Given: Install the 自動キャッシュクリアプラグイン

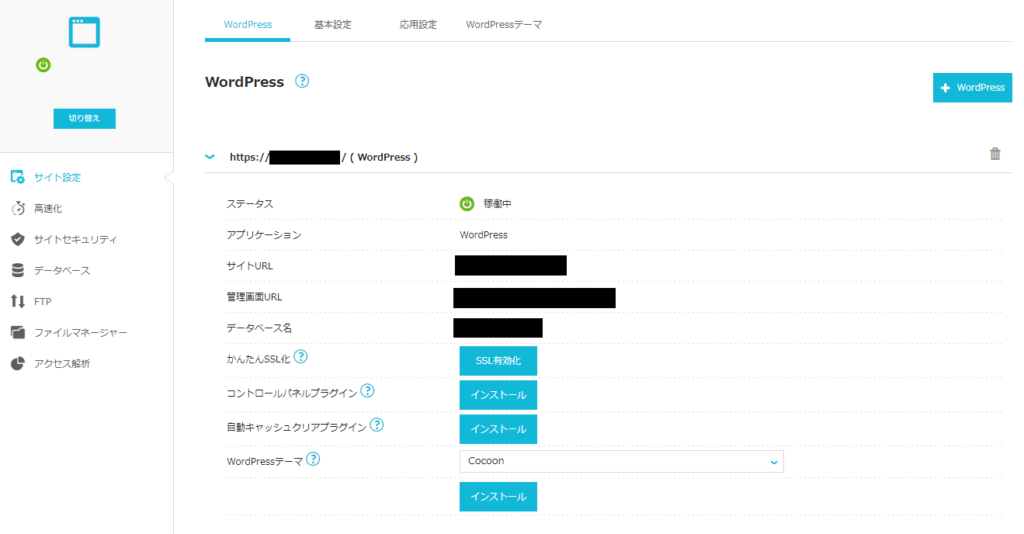Looking at the screenshot, I should 498,429.
